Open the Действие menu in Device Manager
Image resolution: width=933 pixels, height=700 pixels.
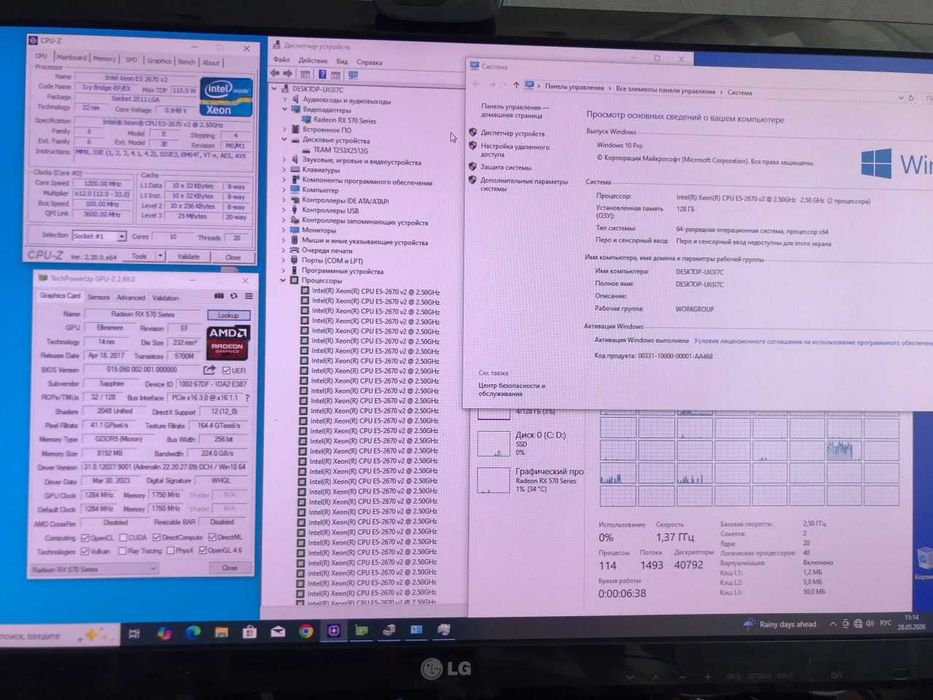click(x=313, y=61)
